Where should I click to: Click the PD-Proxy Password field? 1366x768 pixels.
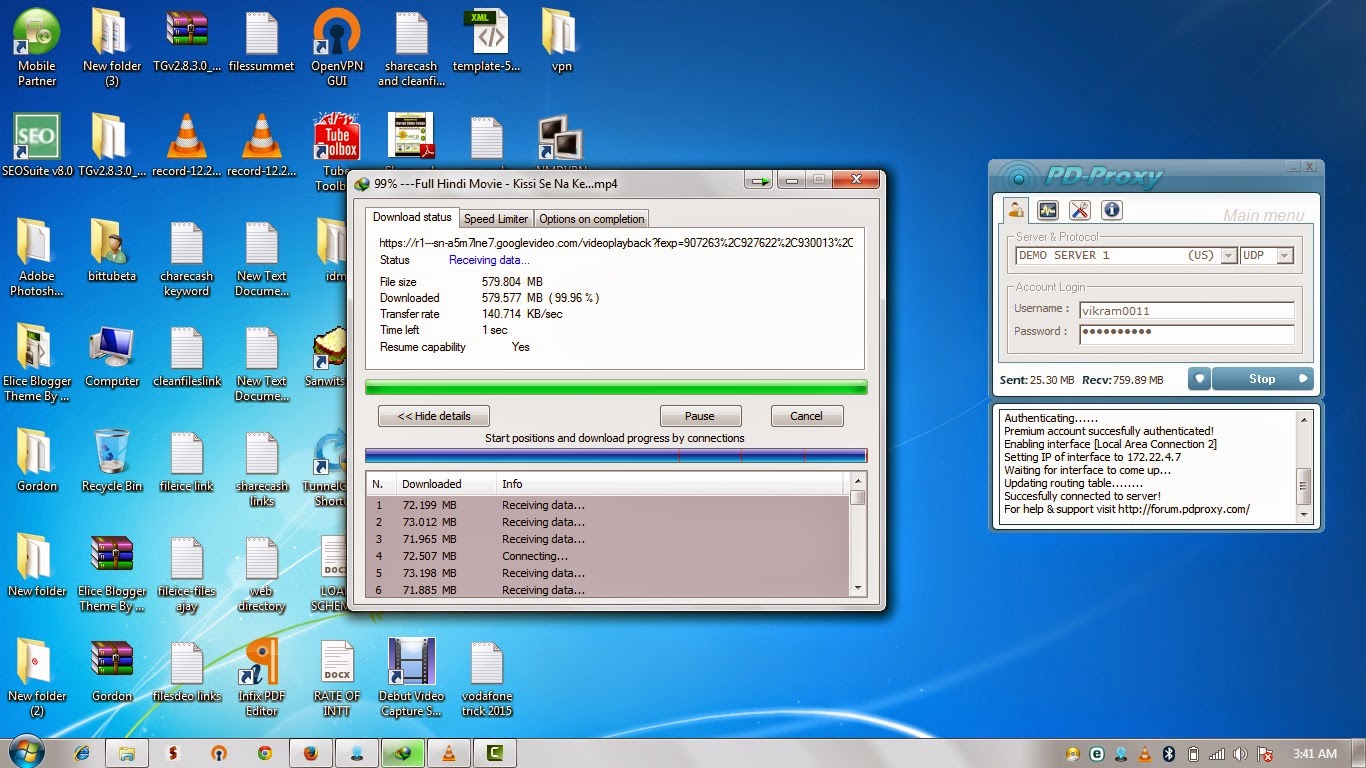[1186, 333]
